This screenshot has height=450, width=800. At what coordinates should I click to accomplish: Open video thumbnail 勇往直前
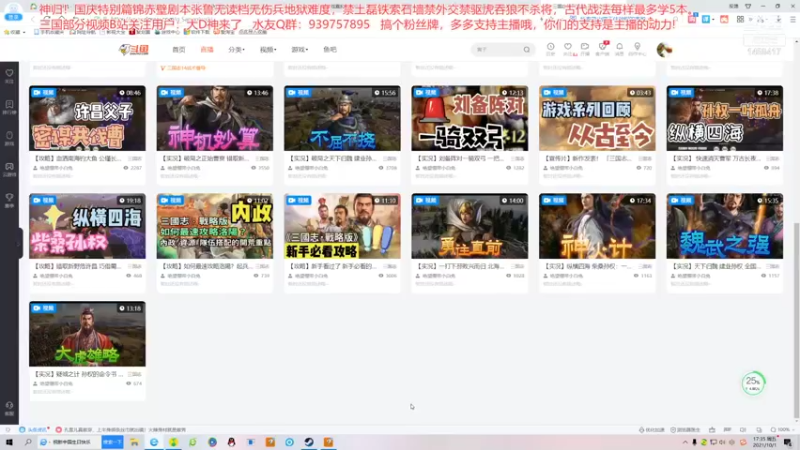[470, 226]
